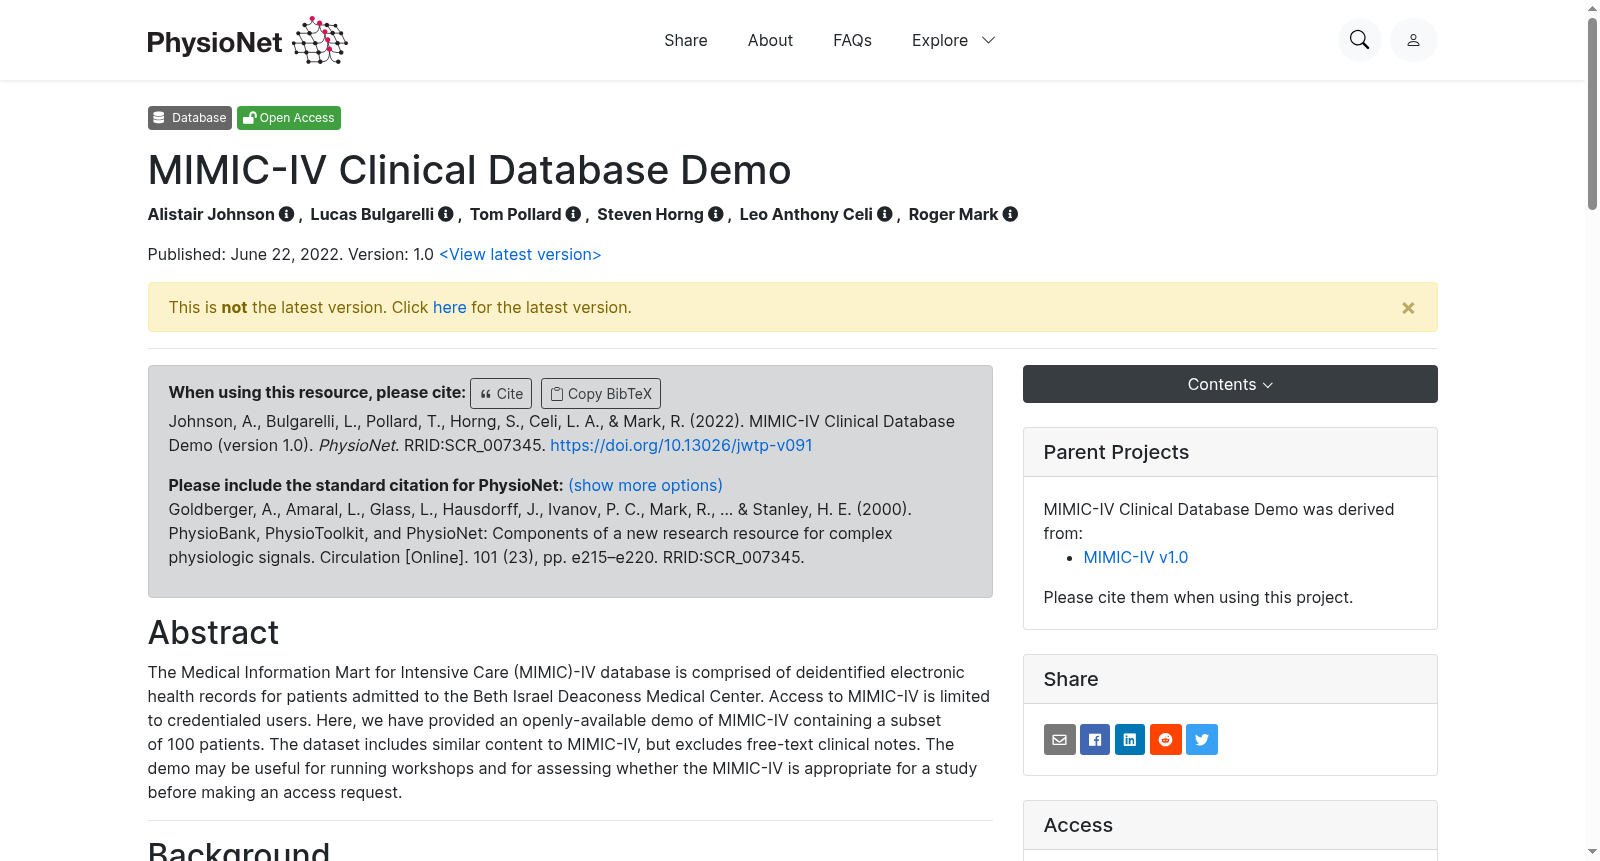
Task: Click the Open Access badge
Action: tap(289, 118)
